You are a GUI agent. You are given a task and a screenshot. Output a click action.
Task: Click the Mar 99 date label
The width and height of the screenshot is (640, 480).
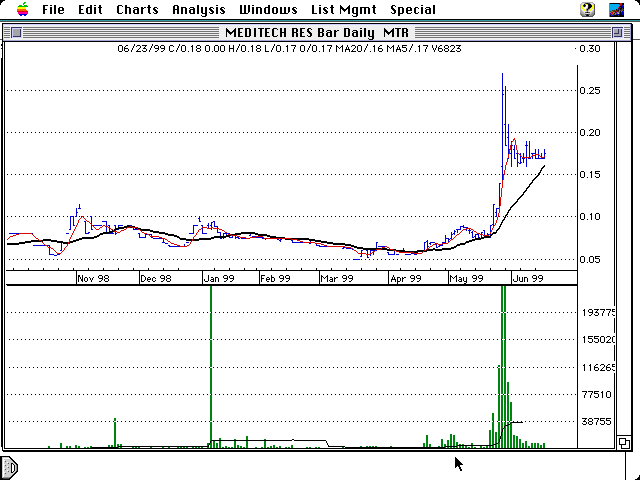point(337,278)
